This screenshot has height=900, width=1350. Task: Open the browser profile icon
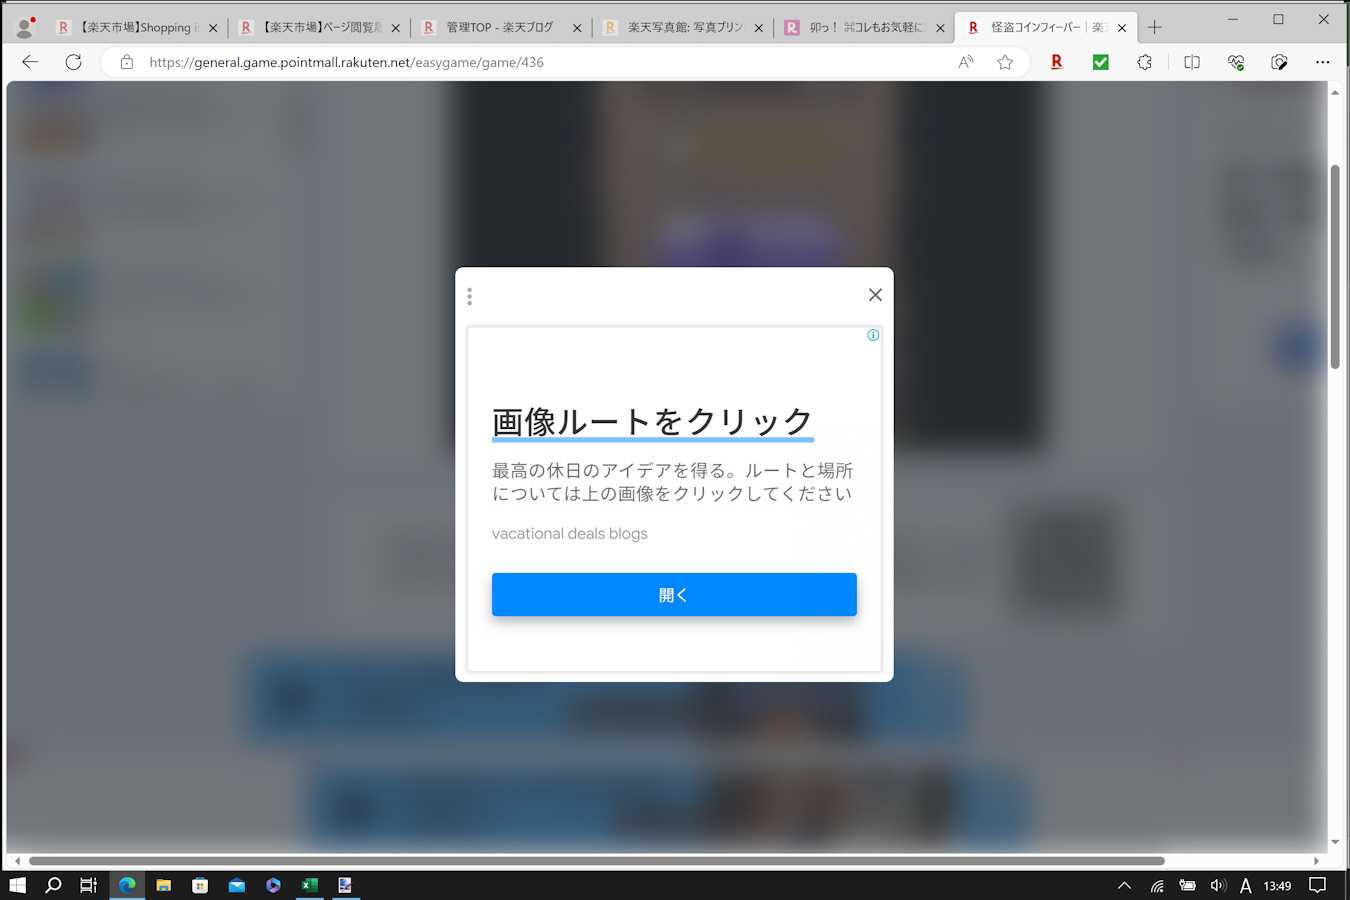pyautogui.click(x=25, y=27)
